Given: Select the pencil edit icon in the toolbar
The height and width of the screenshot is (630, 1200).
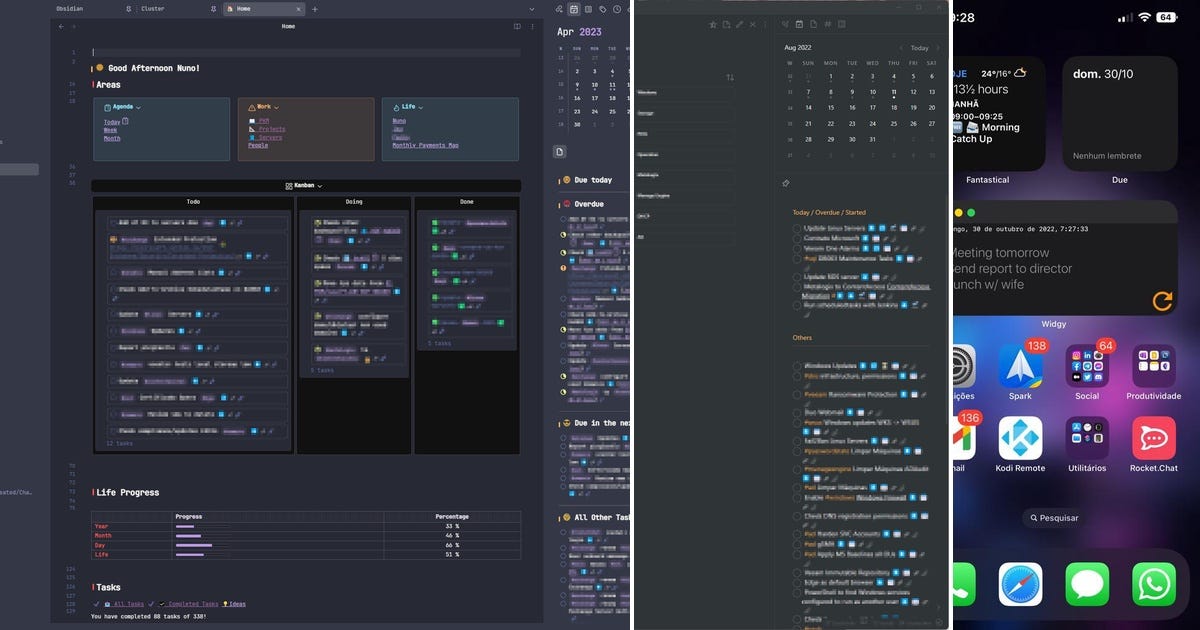Looking at the screenshot, I should pyautogui.click(x=739, y=24).
